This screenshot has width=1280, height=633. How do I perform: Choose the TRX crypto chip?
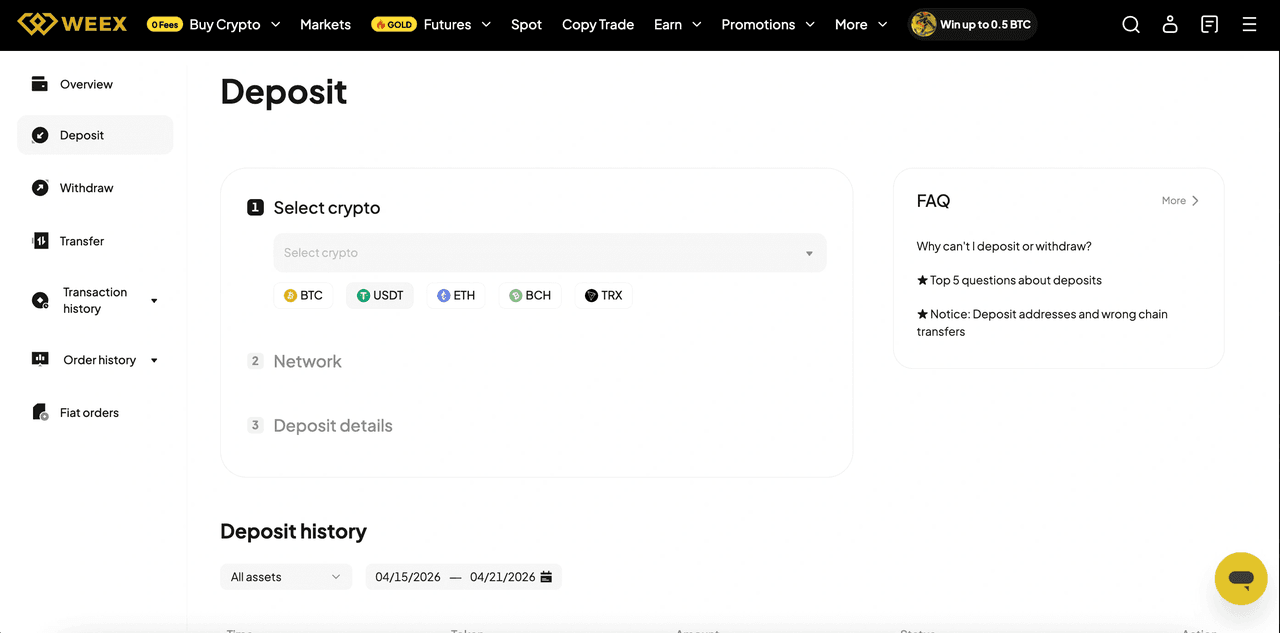click(x=603, y=295)
